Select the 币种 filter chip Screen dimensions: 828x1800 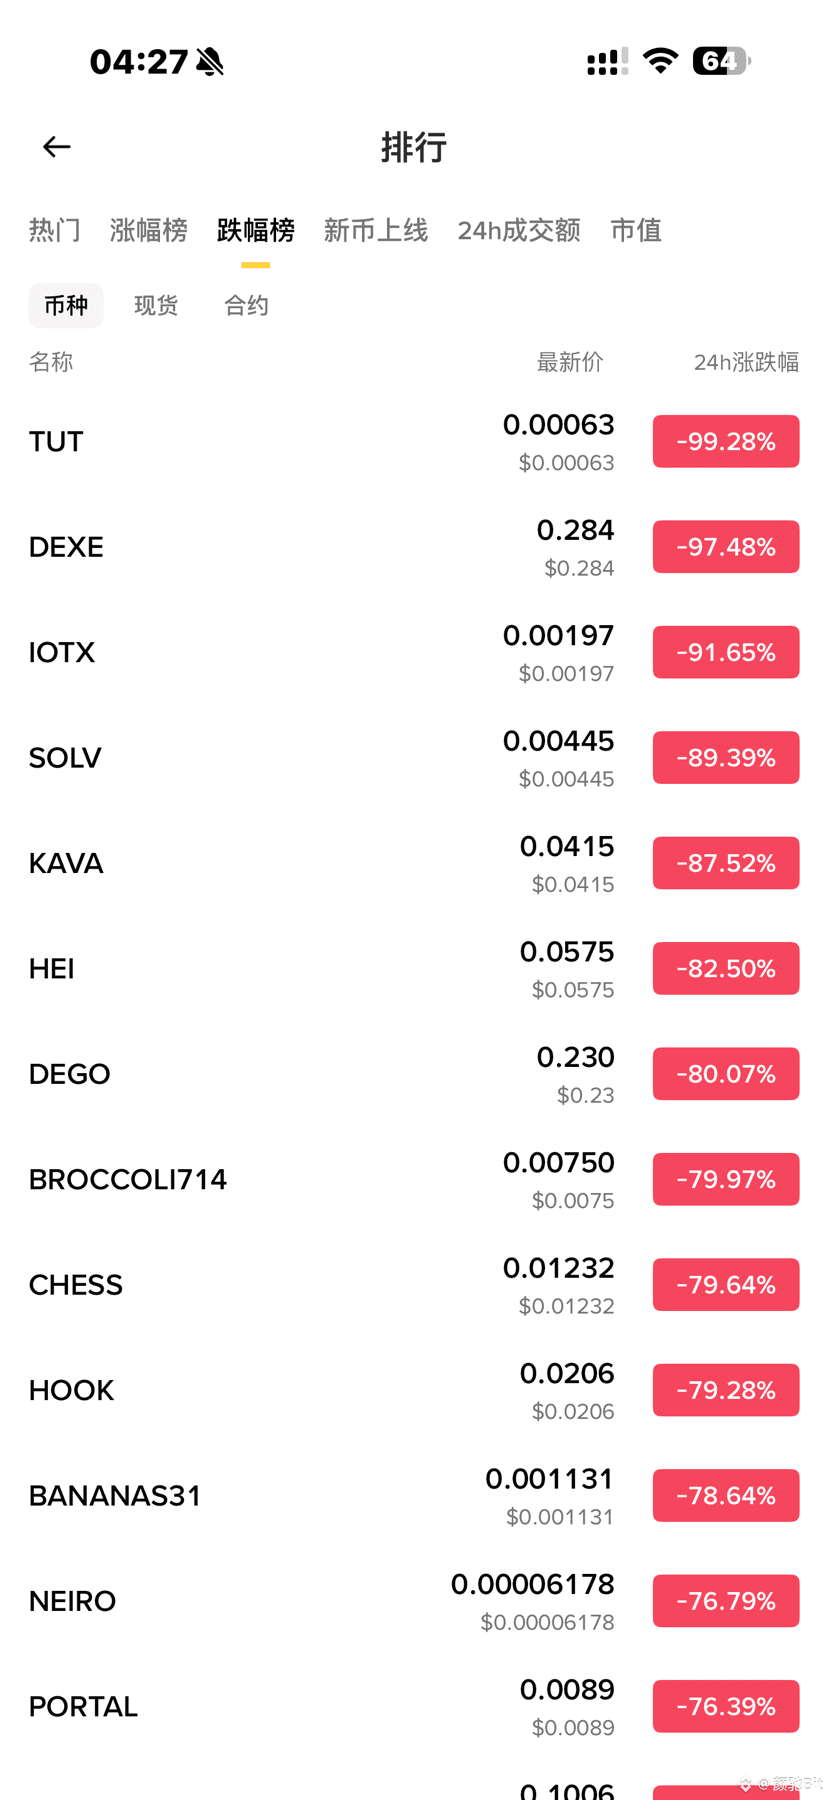click(x=66, y=306)
